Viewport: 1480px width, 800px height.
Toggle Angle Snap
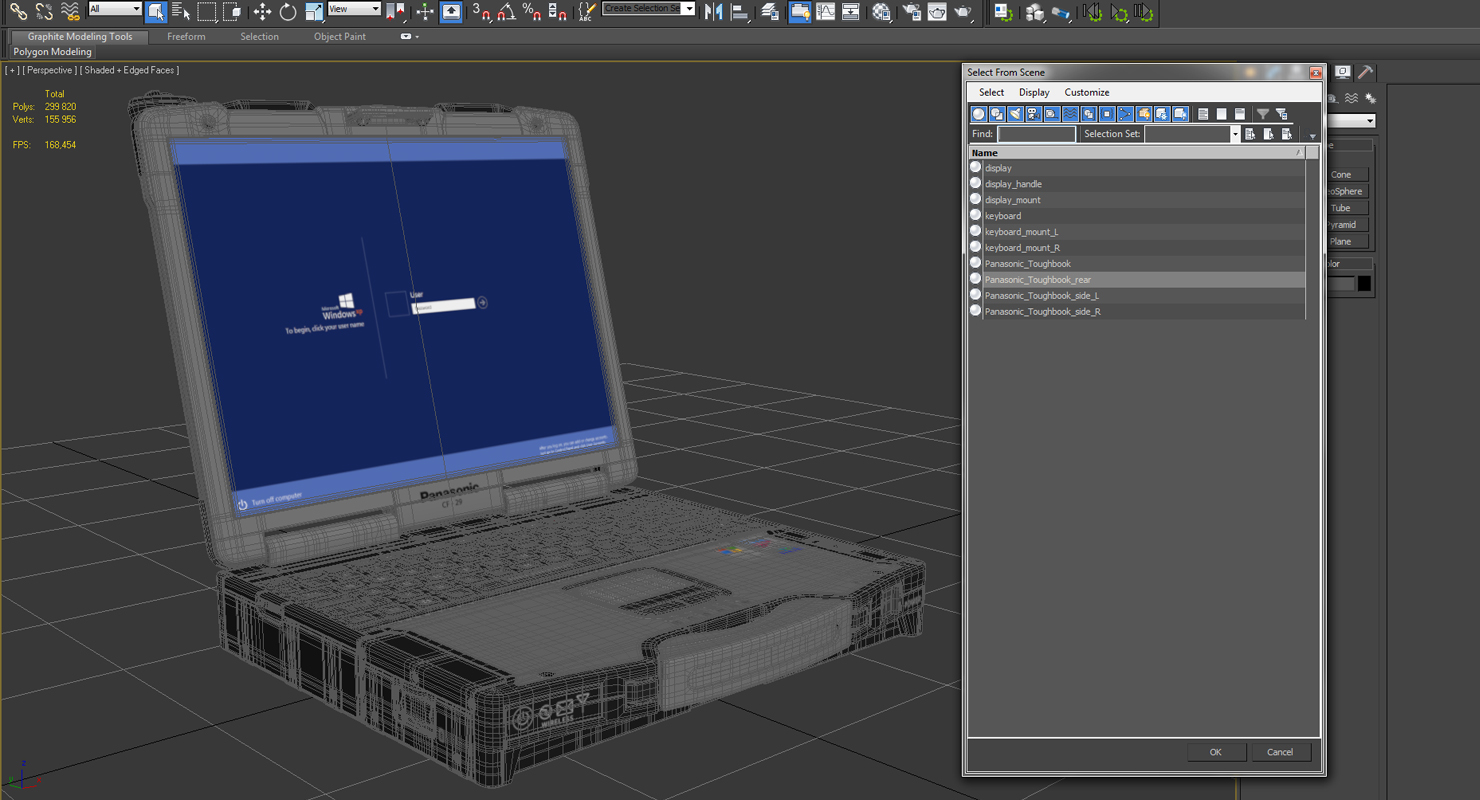click(507, 11)
